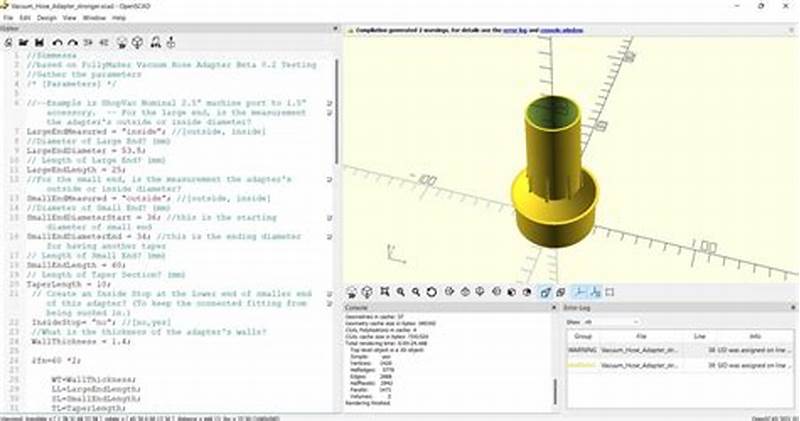Click 'Rendering finished.' line in Console
The height and width of the screenshot is (421, 800).
tap(367, 403)
